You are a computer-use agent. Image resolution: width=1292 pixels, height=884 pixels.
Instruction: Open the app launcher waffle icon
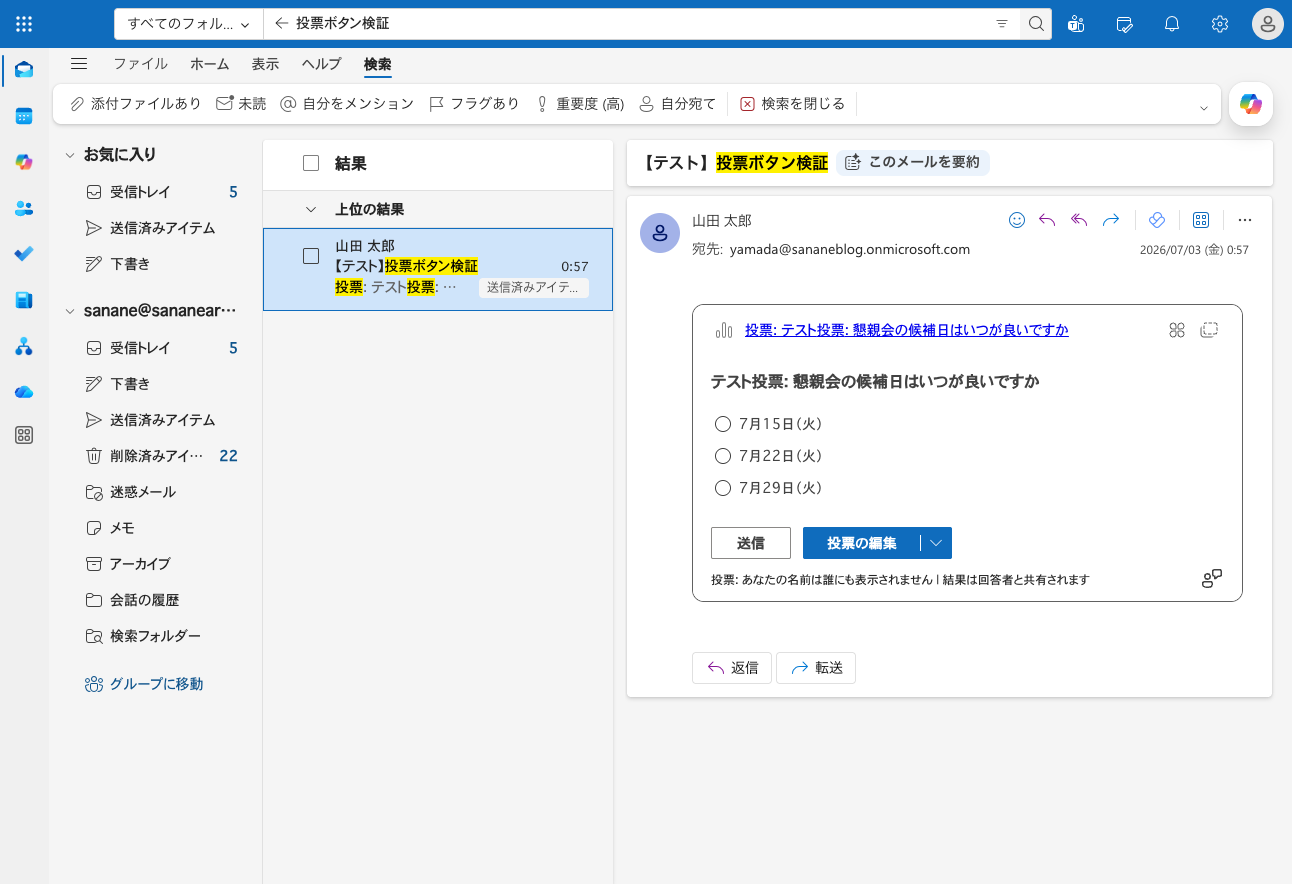pos(24,24)
